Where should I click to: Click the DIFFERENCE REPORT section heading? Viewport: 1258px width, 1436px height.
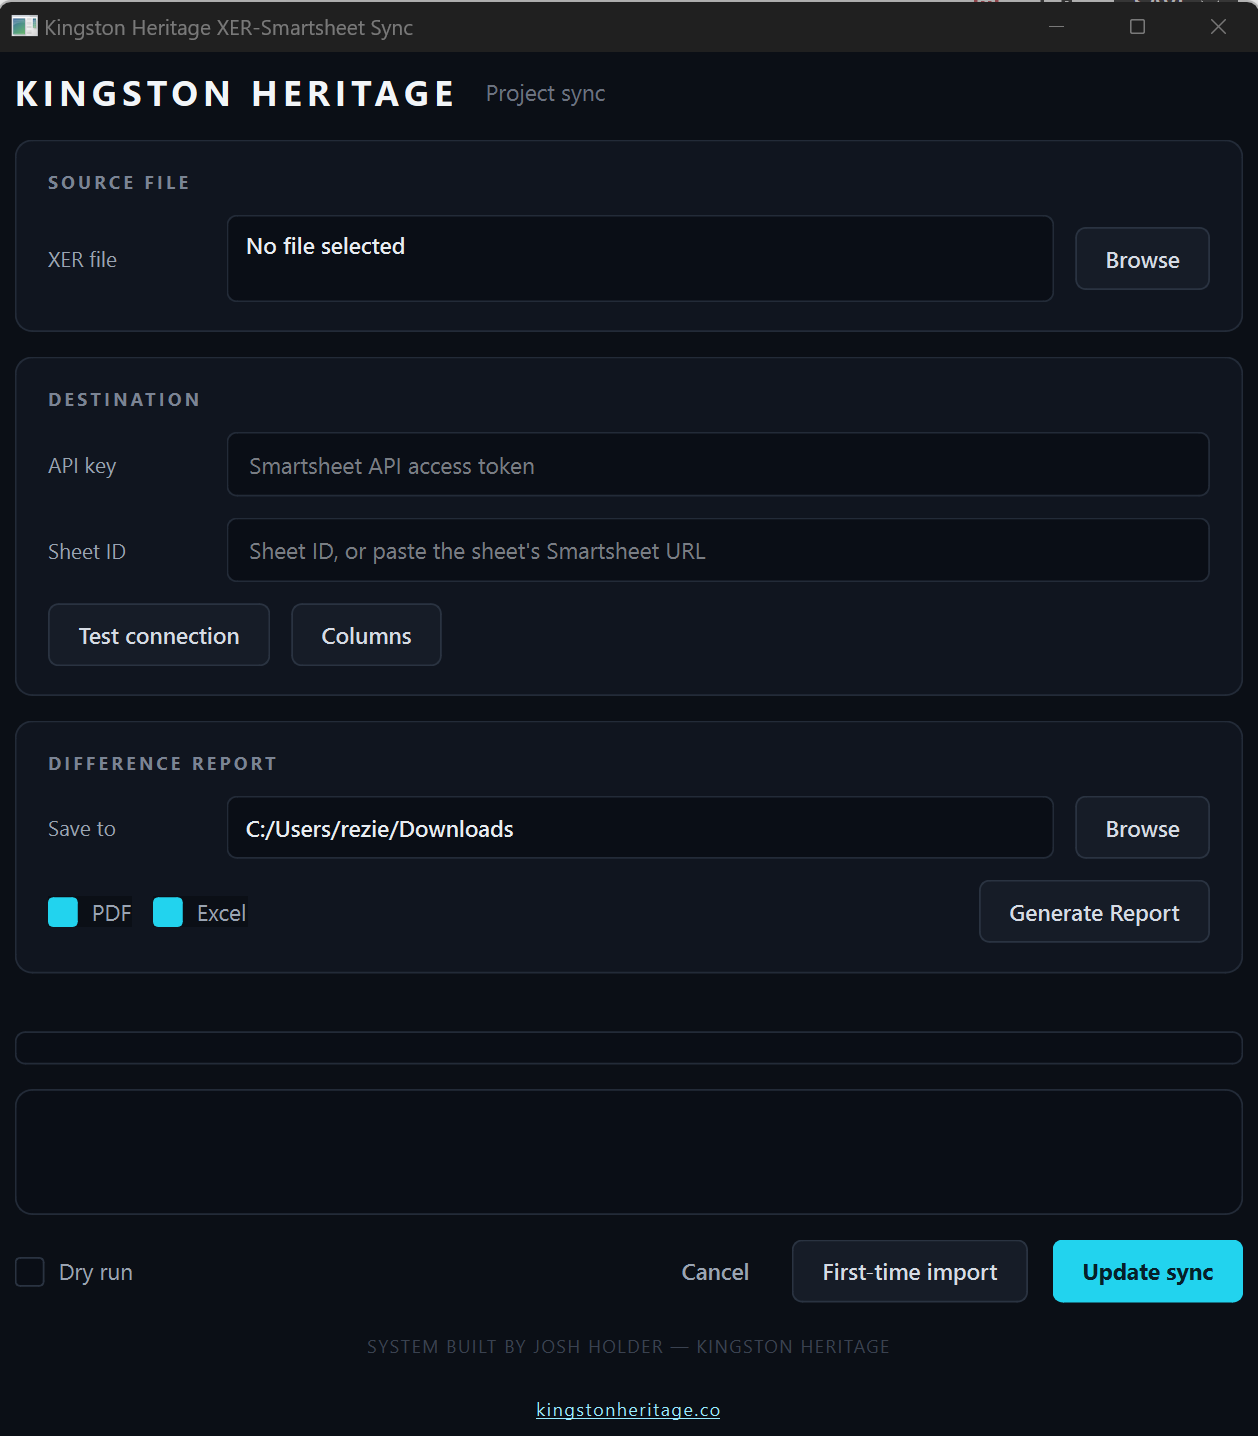[x=162, y=764]
